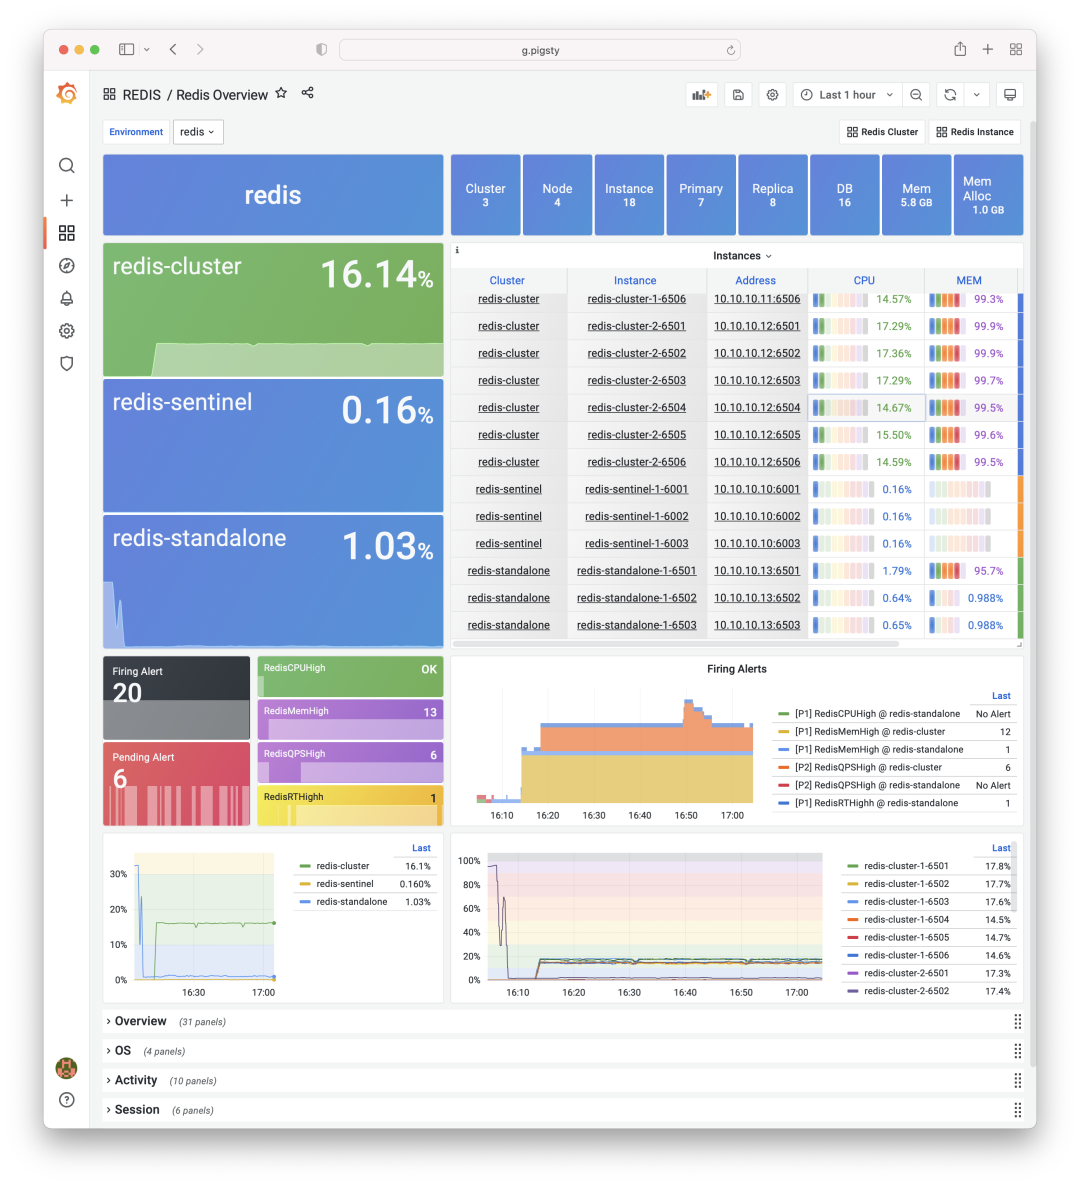The height and width of the screenshot is (1186, 1080).
Task: Open the Last 1 hour time range picker
Action: (846, 94)
